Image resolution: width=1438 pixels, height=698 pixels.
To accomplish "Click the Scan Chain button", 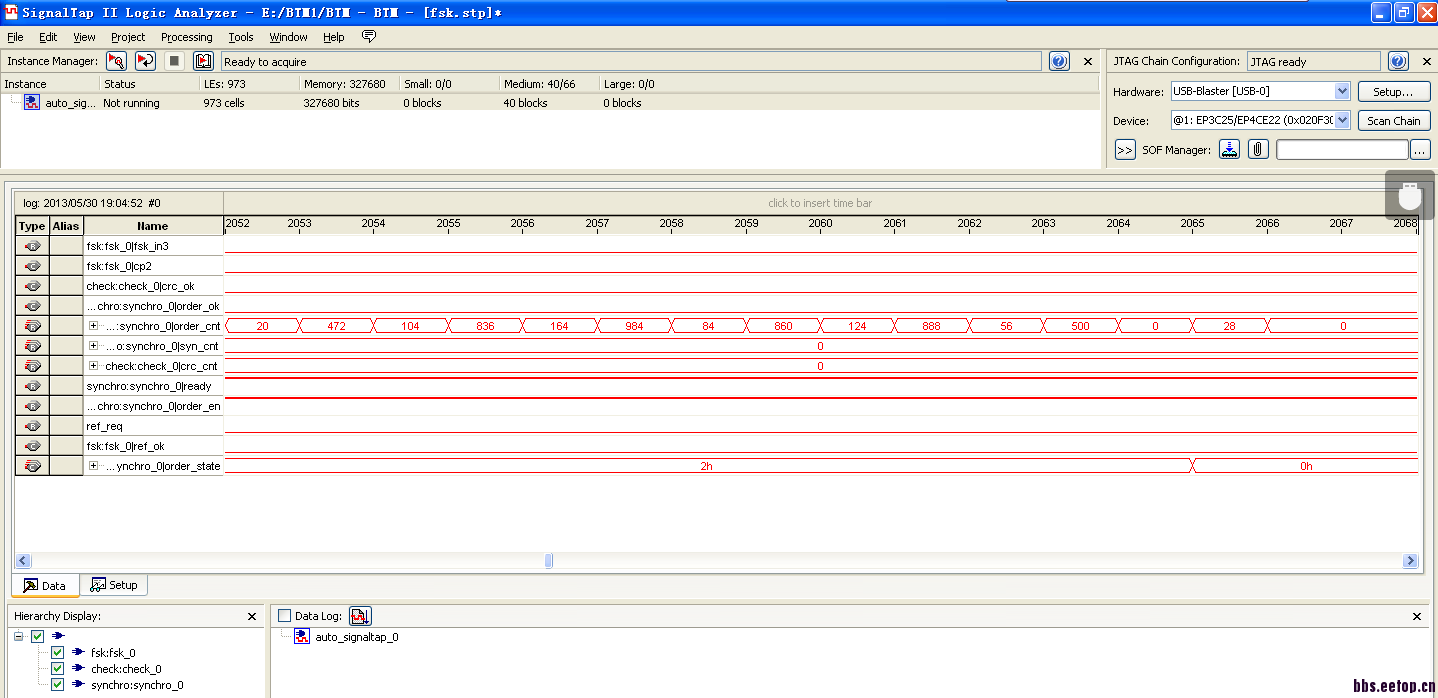I will (x=1393, y=121).
